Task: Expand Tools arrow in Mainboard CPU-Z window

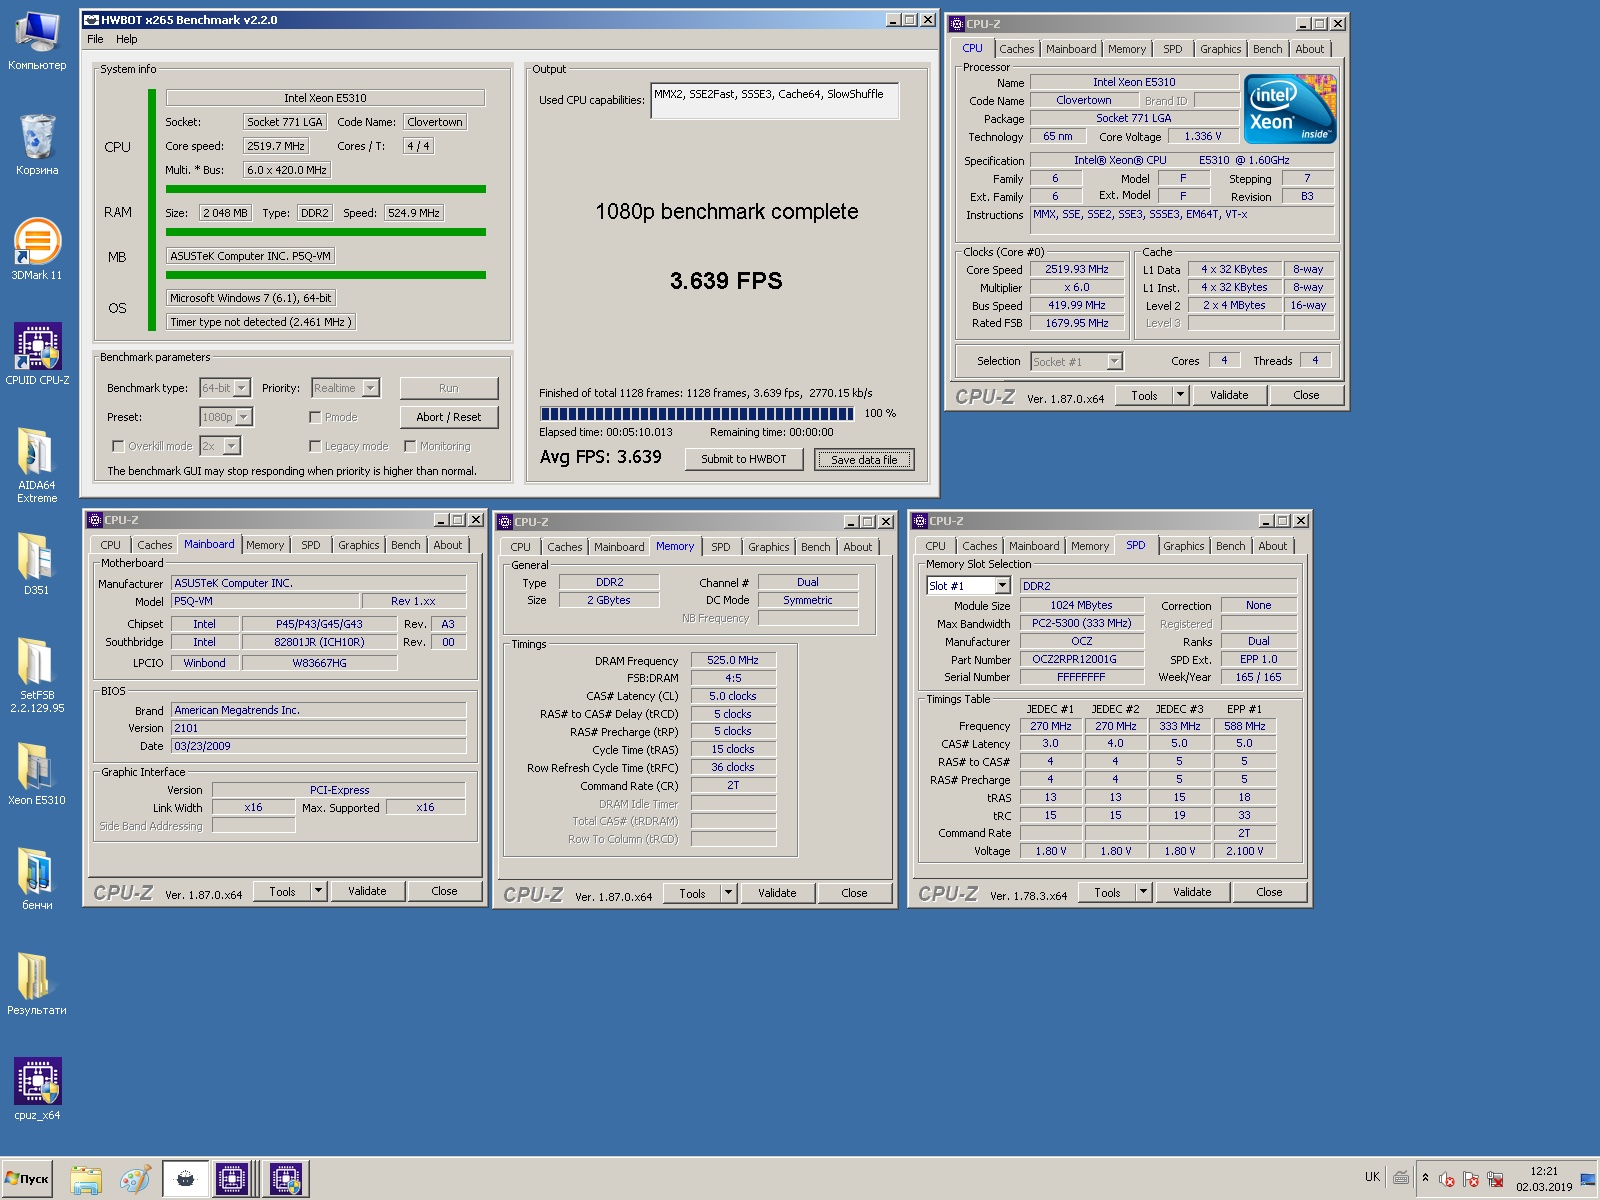Action: pos(319,891)
